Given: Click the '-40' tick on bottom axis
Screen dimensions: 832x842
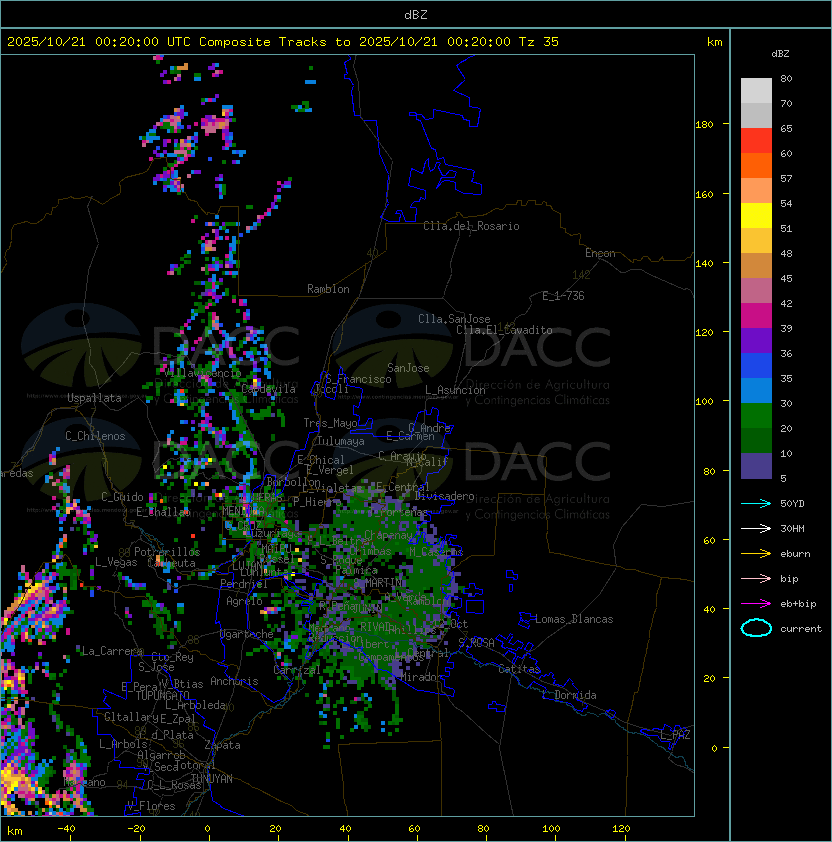Looking at the screenshot, I should click(66, 829).
